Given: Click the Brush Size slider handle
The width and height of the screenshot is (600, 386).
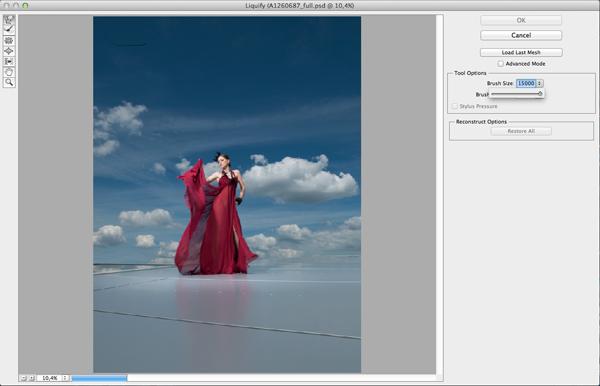Looking at the screenshot, I should 540,93.
